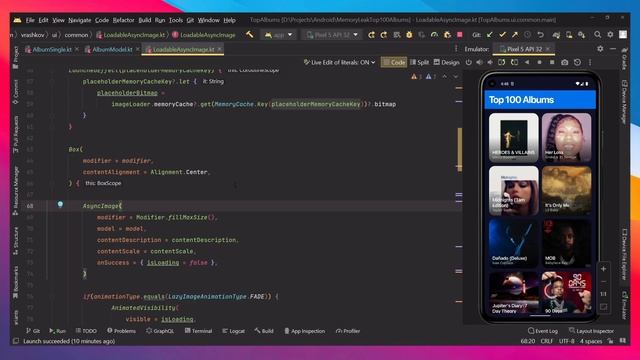Click the emulator rotate left icon
Image resolution: width=640 pixels, height=360 pixels.
502,62
